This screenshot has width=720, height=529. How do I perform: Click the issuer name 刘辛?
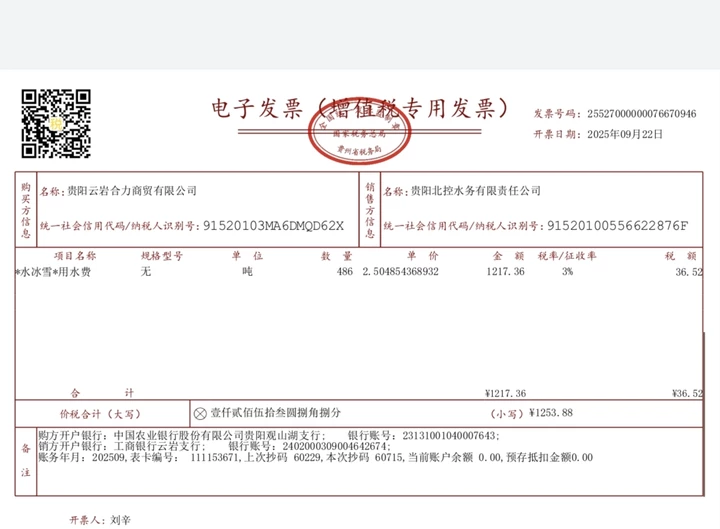coord(120,520)
